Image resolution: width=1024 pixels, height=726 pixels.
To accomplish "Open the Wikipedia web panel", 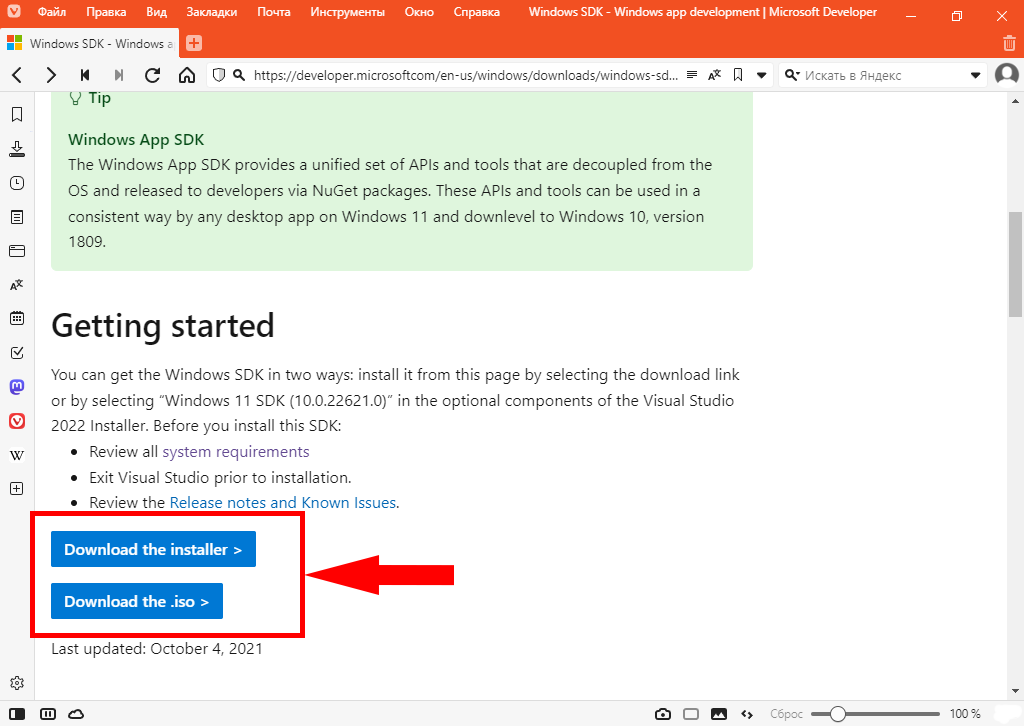I will 16,455.
